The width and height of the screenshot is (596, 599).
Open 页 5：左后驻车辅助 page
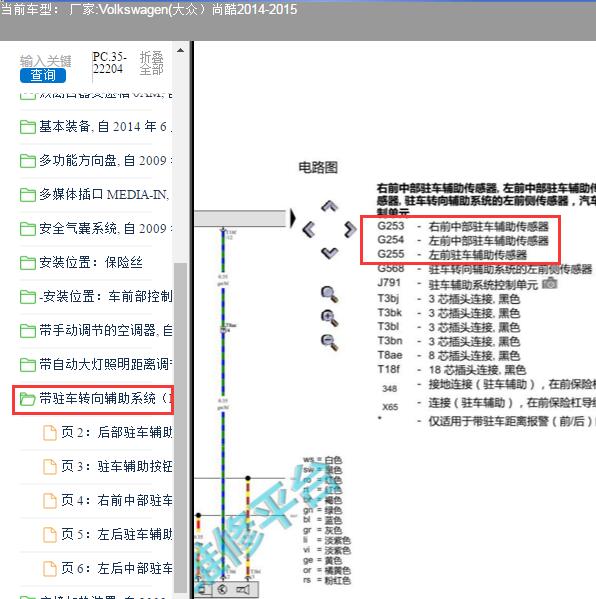[117, 535]
